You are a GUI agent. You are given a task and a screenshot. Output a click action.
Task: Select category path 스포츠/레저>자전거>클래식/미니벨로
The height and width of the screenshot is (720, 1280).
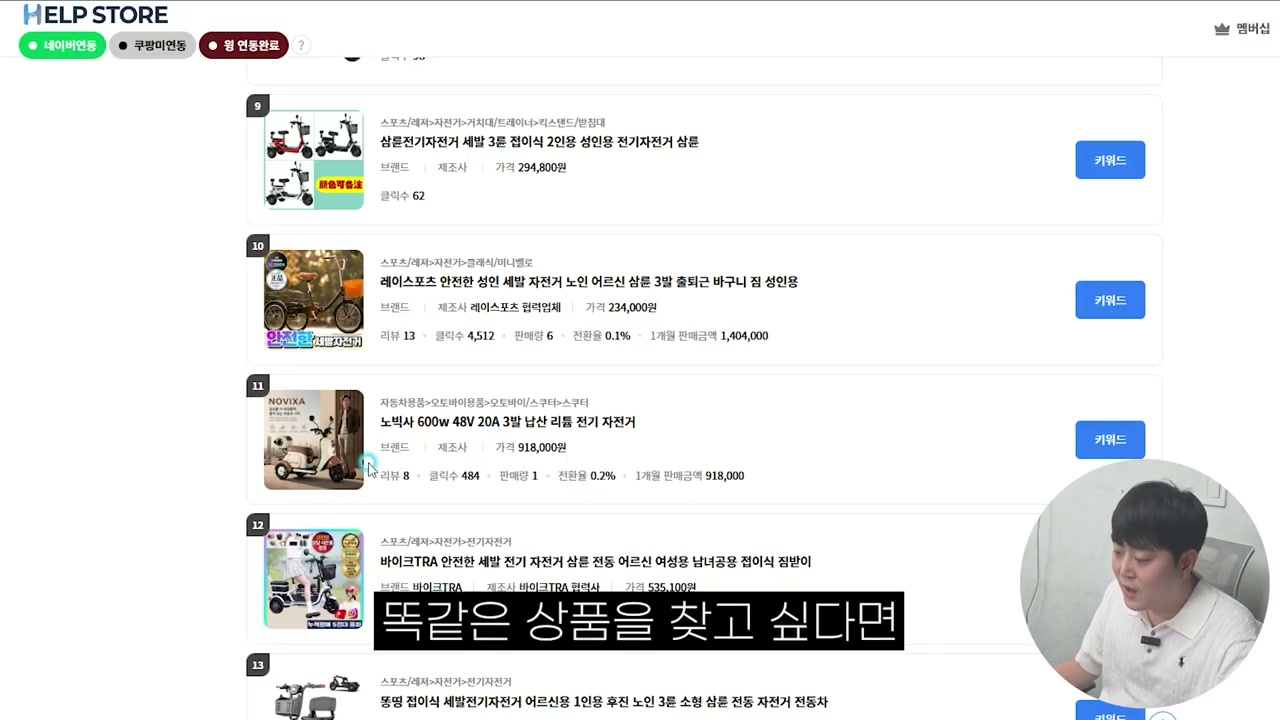pos(456,263)
